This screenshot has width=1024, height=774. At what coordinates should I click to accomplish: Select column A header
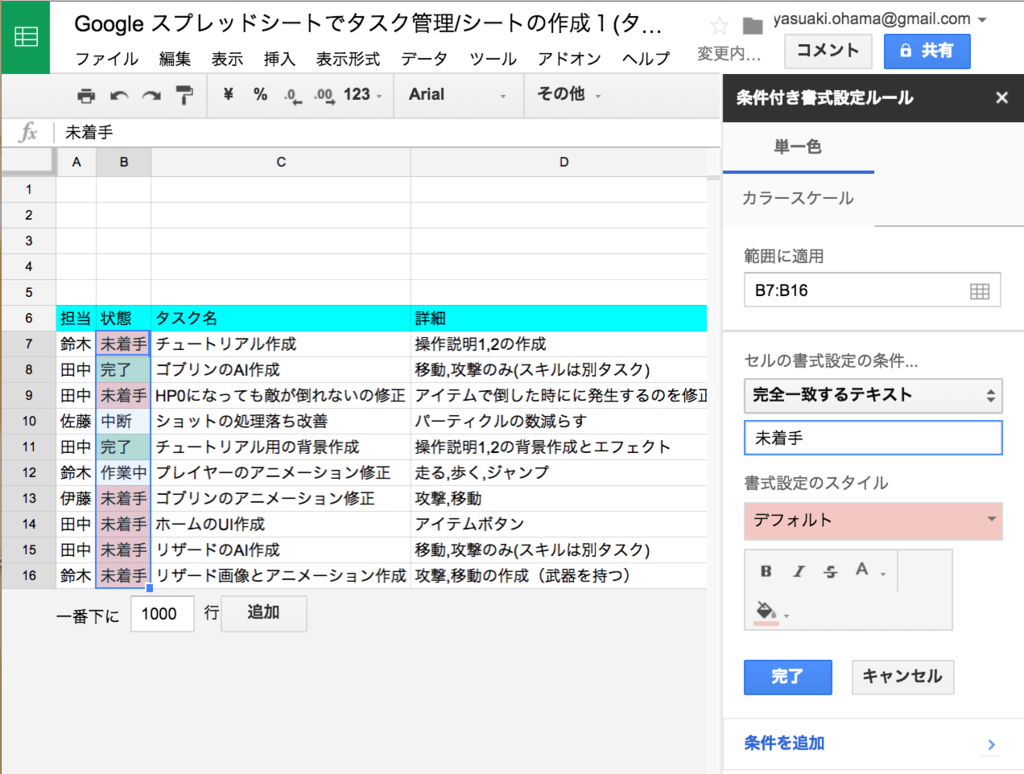point(76,163)
